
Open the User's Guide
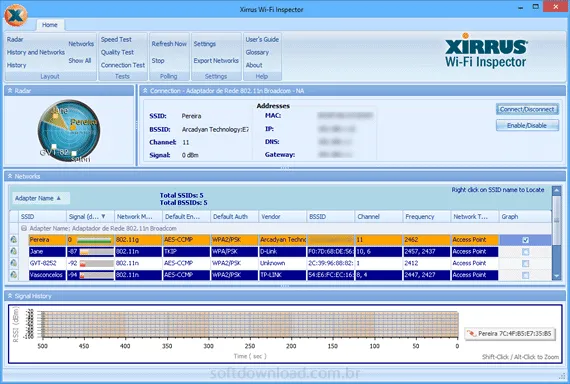coord(262,39)
